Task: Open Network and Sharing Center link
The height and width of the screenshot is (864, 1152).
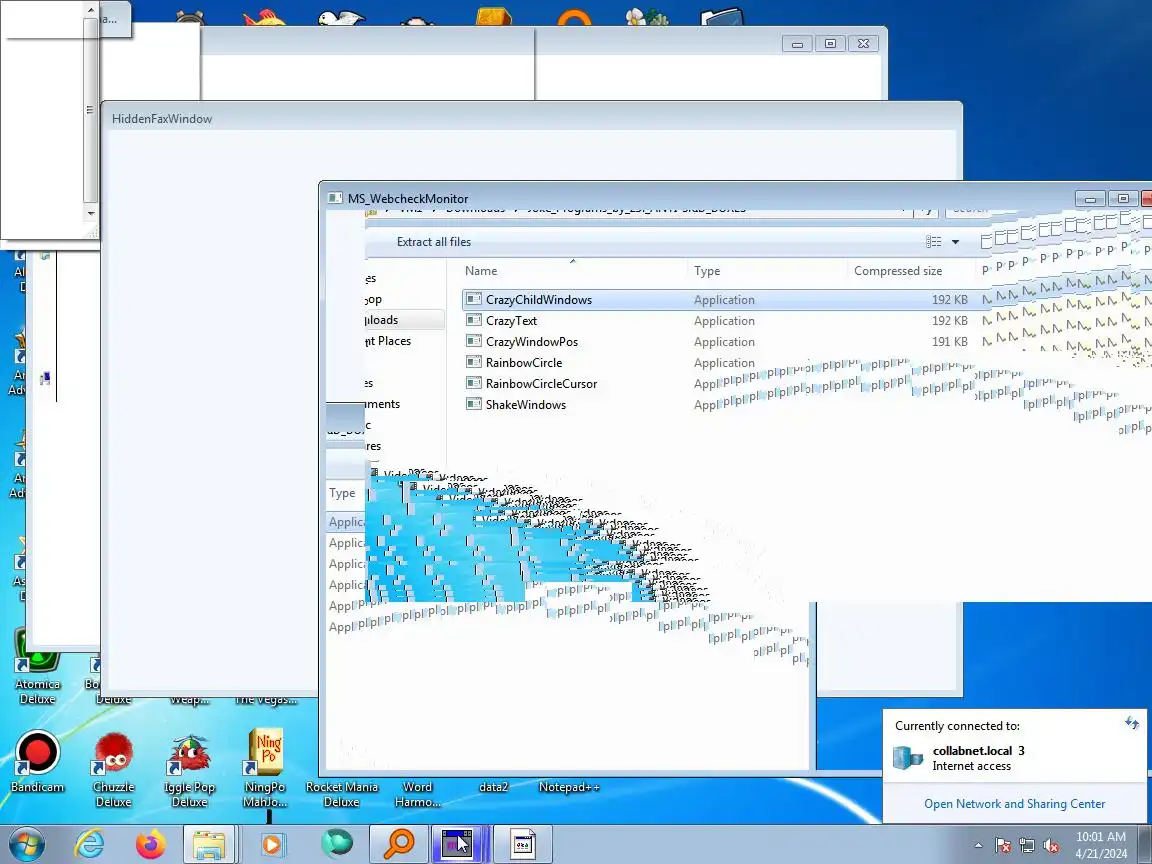Action: click(x=1014, y=804)
